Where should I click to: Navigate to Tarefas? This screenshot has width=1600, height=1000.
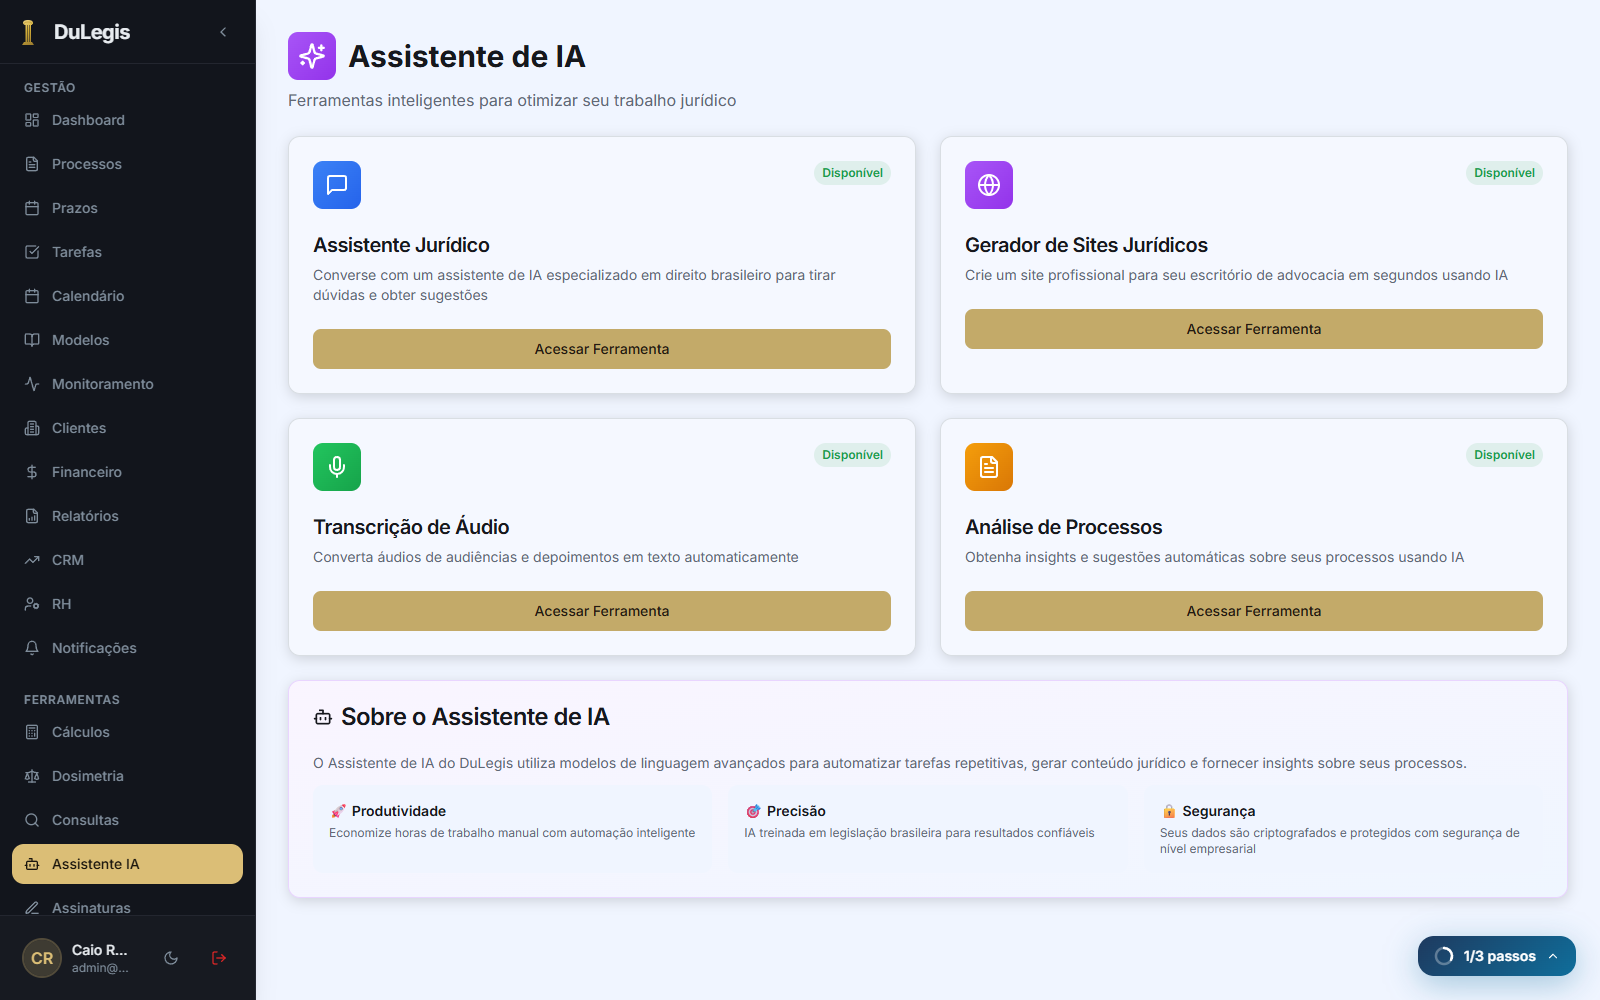(127, 252)
